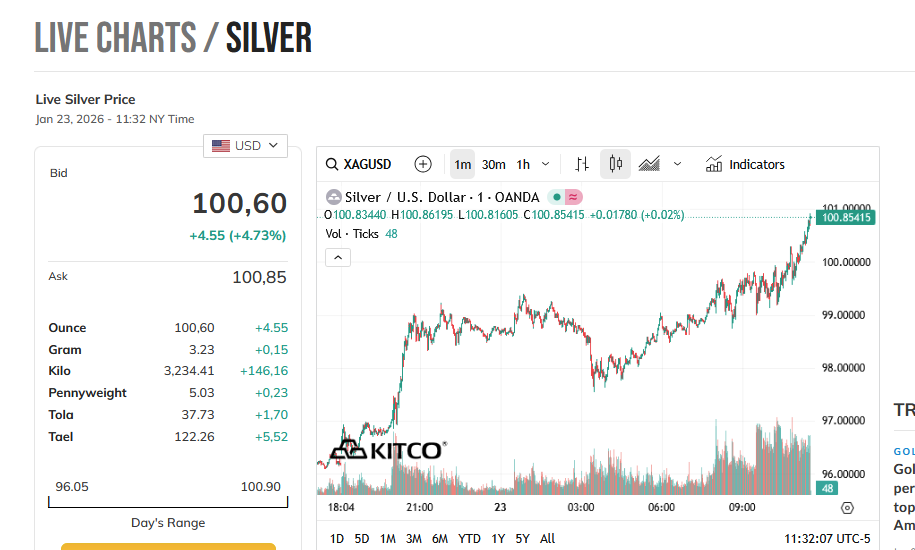Screen dimensions: 915x550
Task: Open the Indicators panel
Action: pos(745,164)
